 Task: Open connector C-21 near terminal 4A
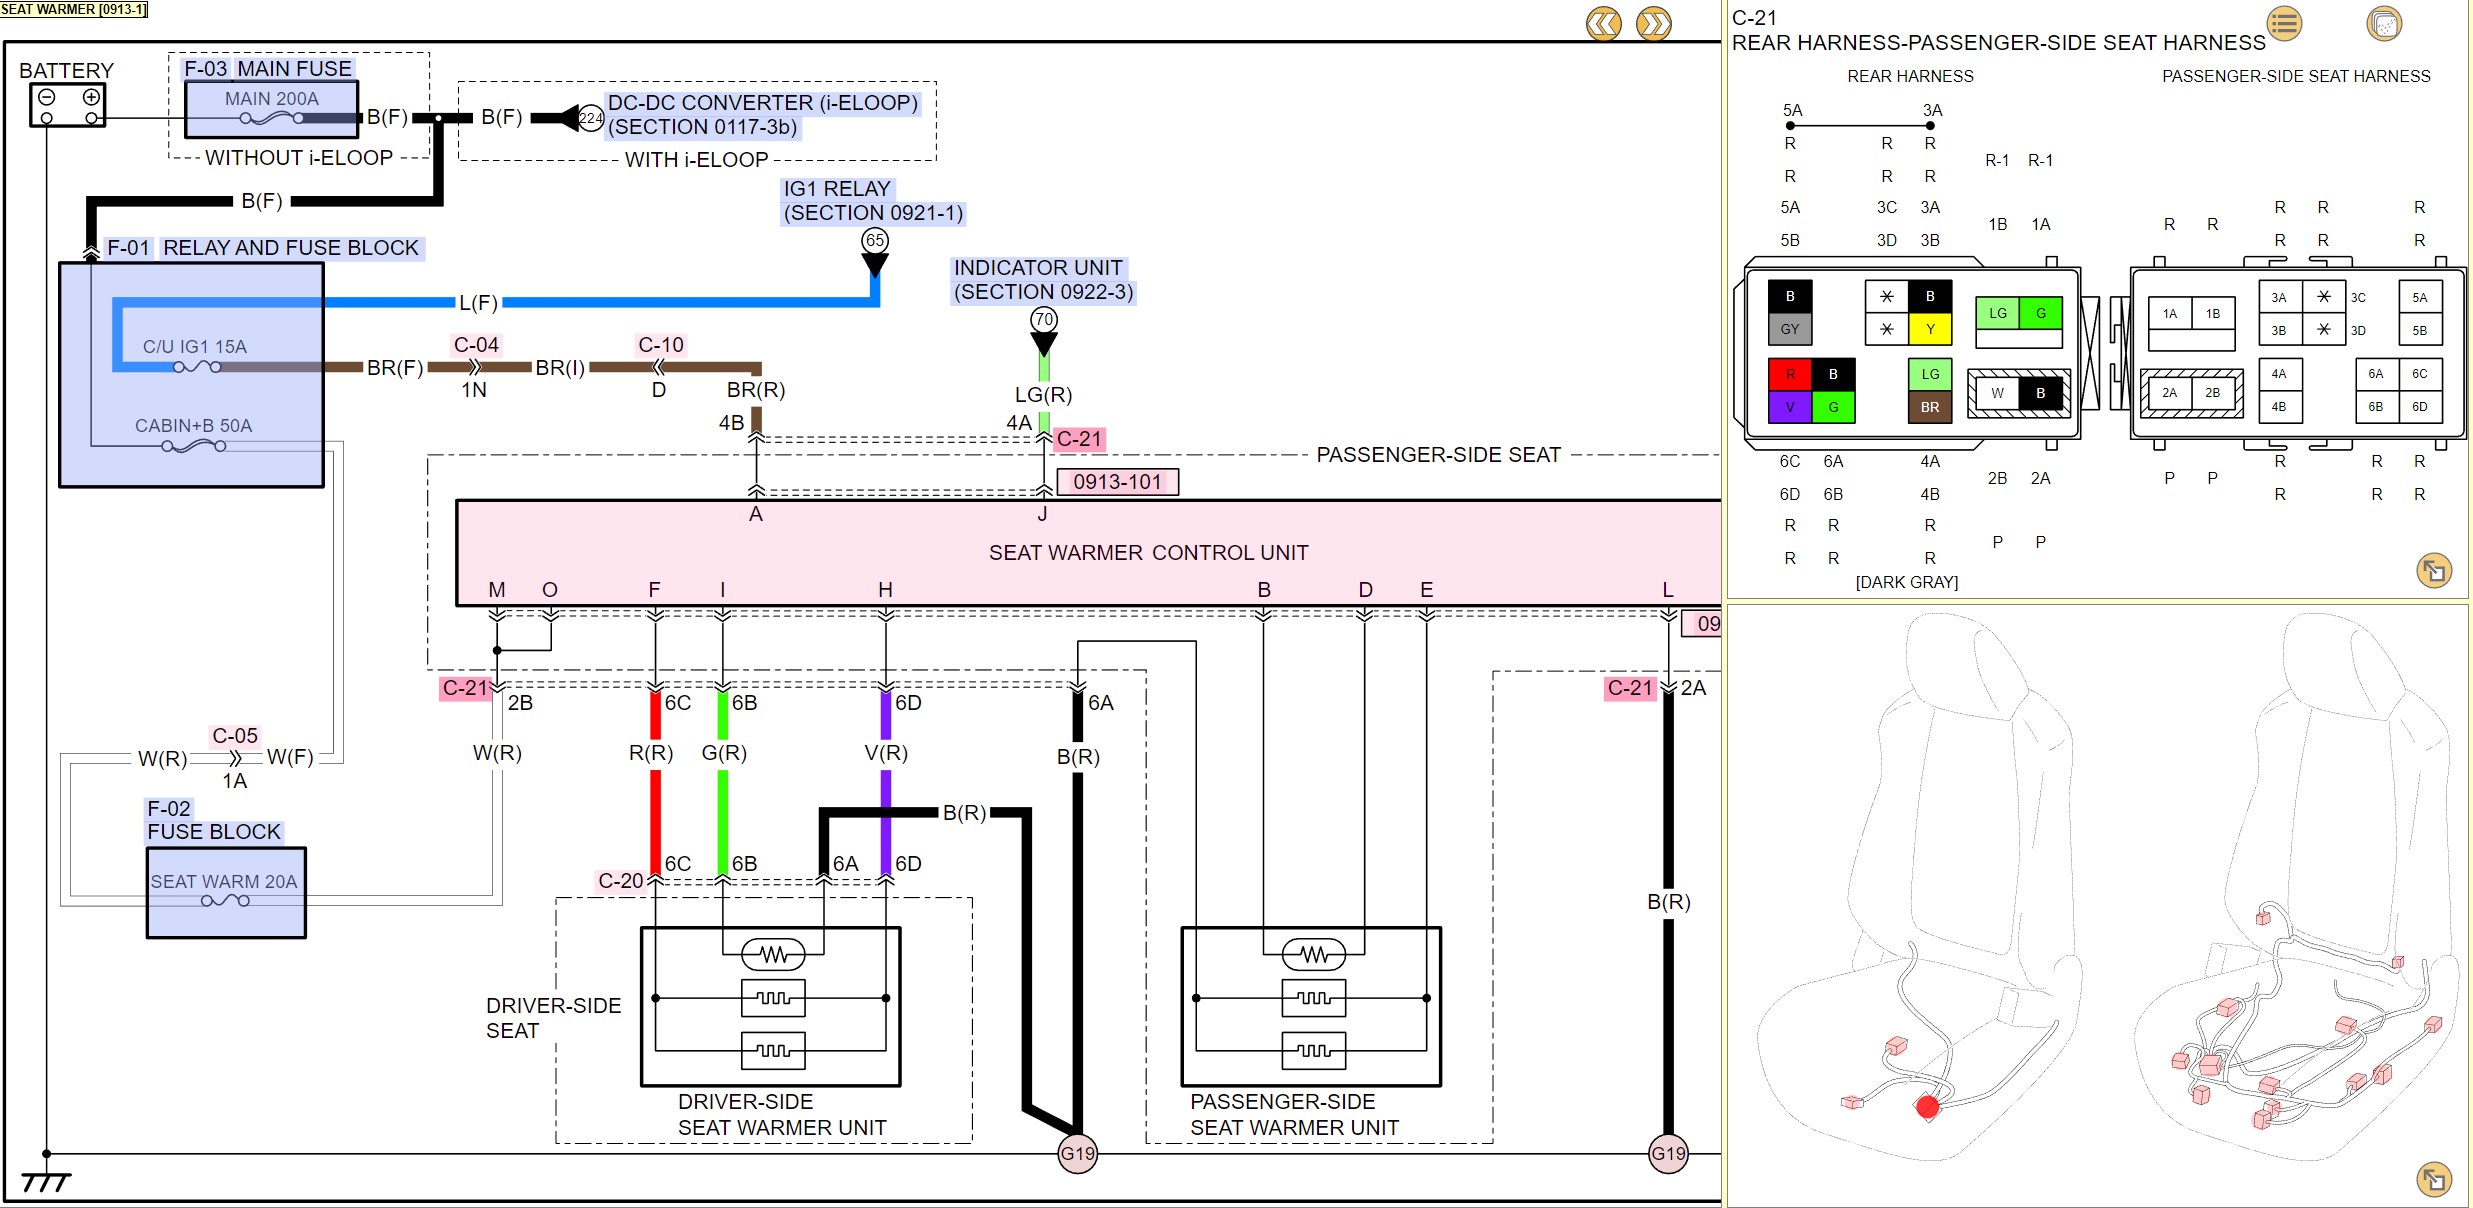click(x=1079, y=439)
